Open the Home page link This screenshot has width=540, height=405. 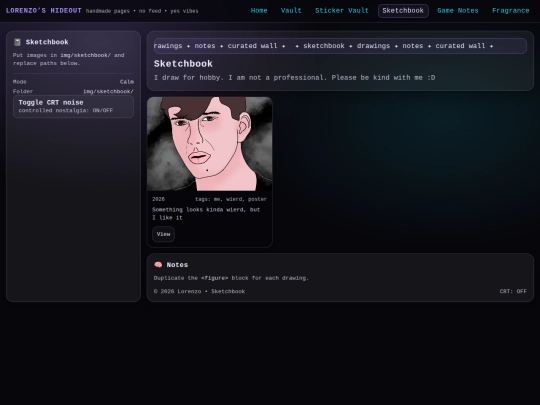(x=259, y=11)
